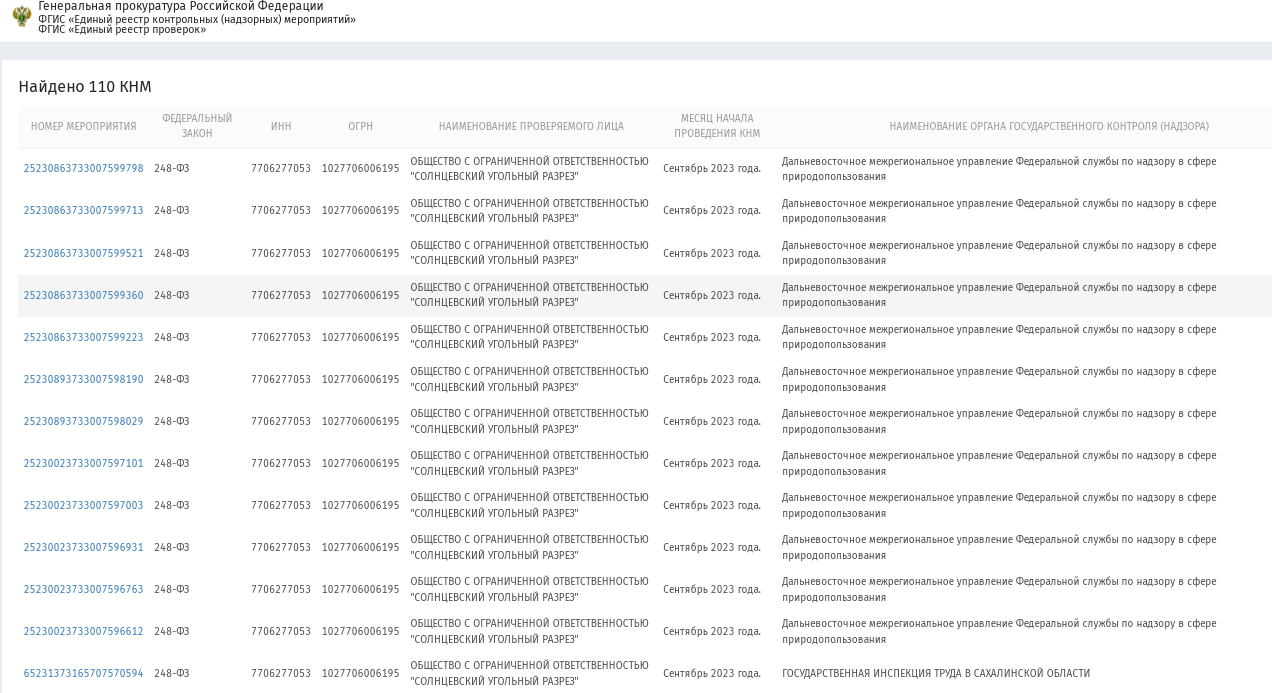1272x693 pixels.
Task: Click ИНН 7706277053 in row 25230863733007599713
Action: tap(281, 210)
